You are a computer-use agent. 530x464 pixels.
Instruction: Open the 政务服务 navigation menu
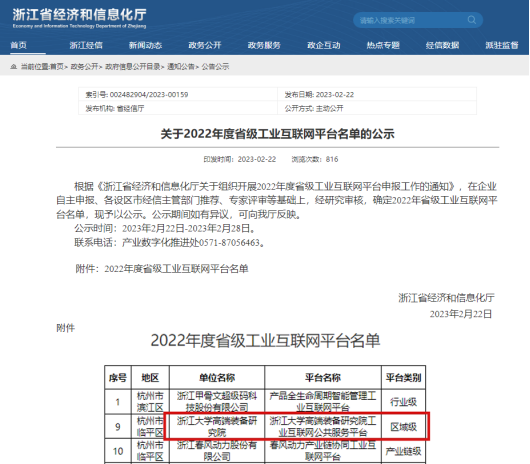[x=264, y=45]
